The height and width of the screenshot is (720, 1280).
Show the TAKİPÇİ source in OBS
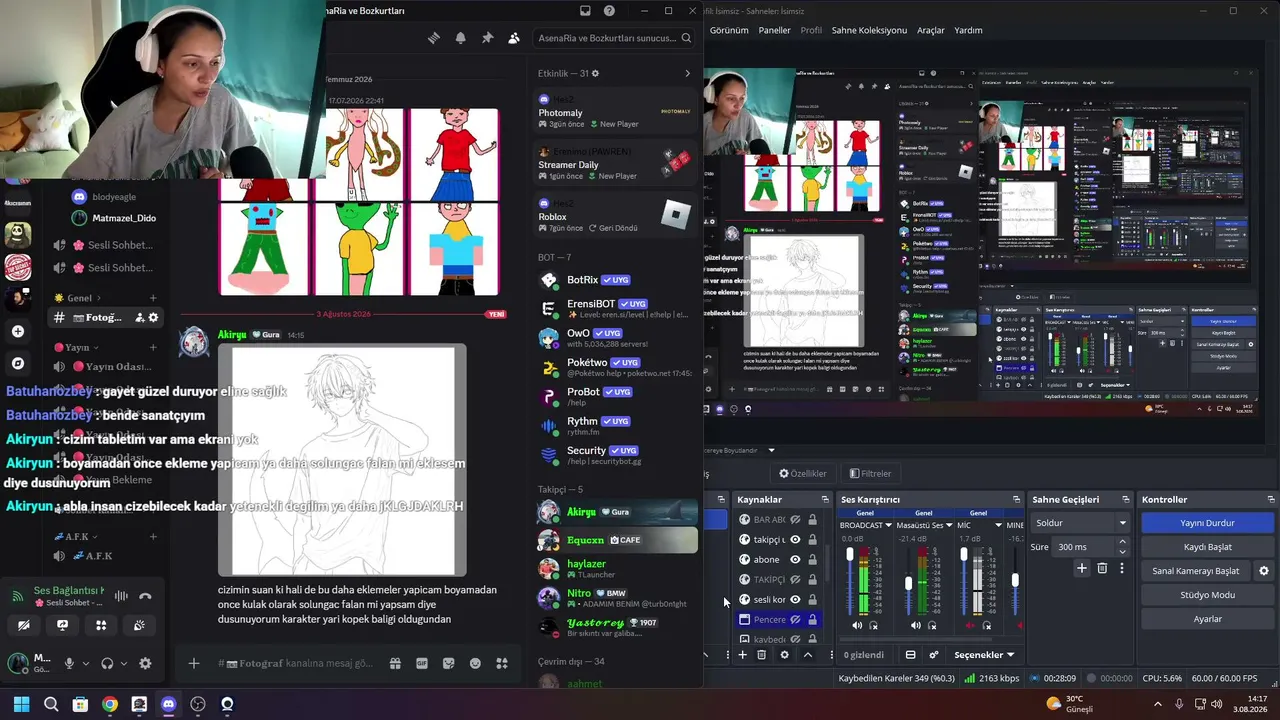795,580
